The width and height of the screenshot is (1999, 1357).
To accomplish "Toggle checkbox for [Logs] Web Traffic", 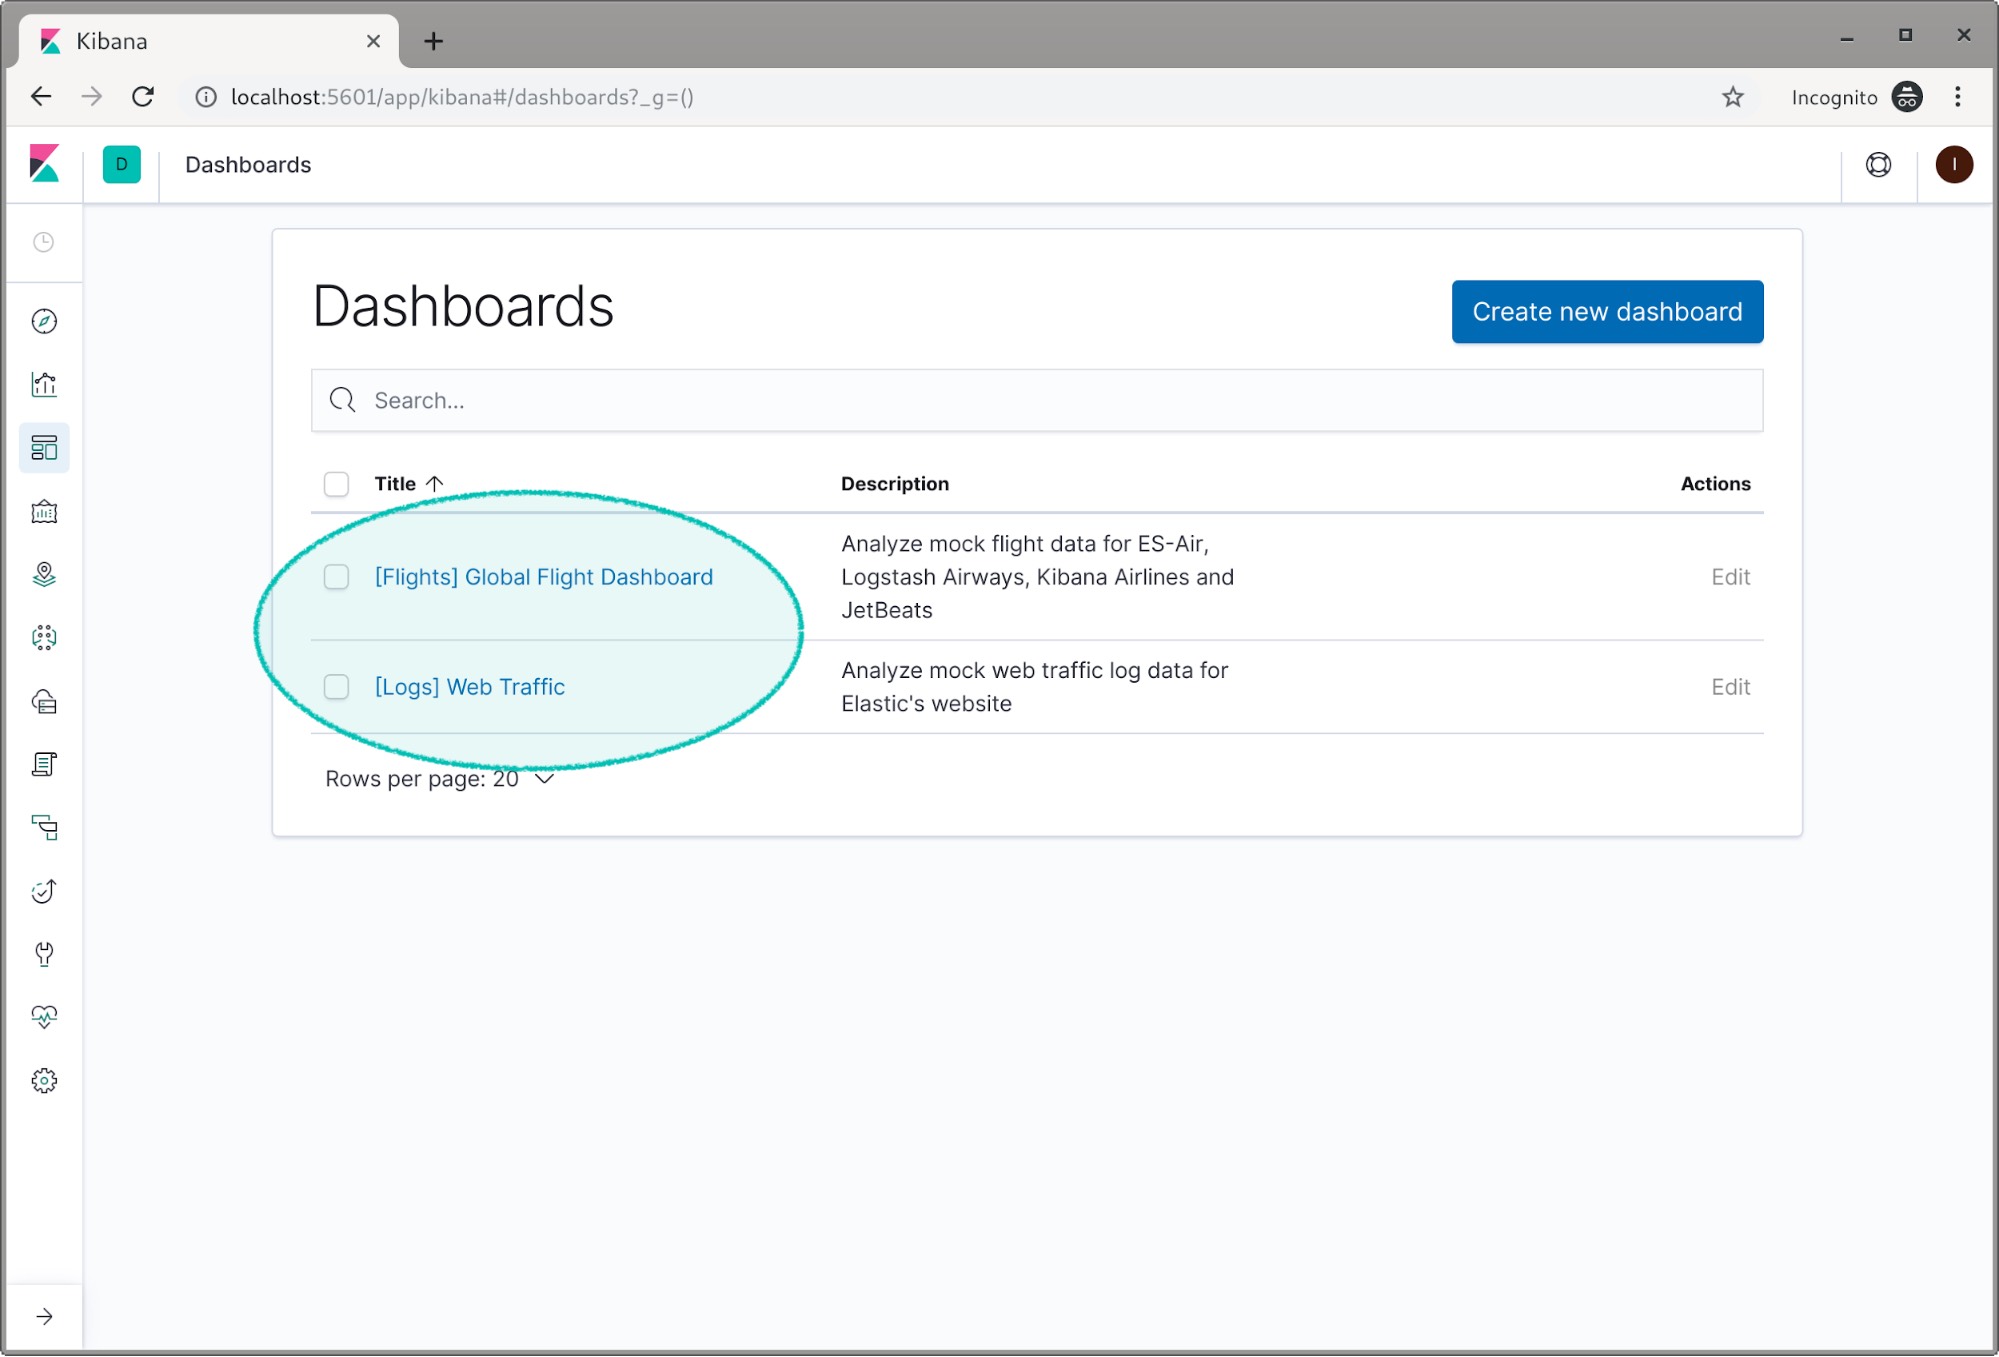I will coord(335,686).
